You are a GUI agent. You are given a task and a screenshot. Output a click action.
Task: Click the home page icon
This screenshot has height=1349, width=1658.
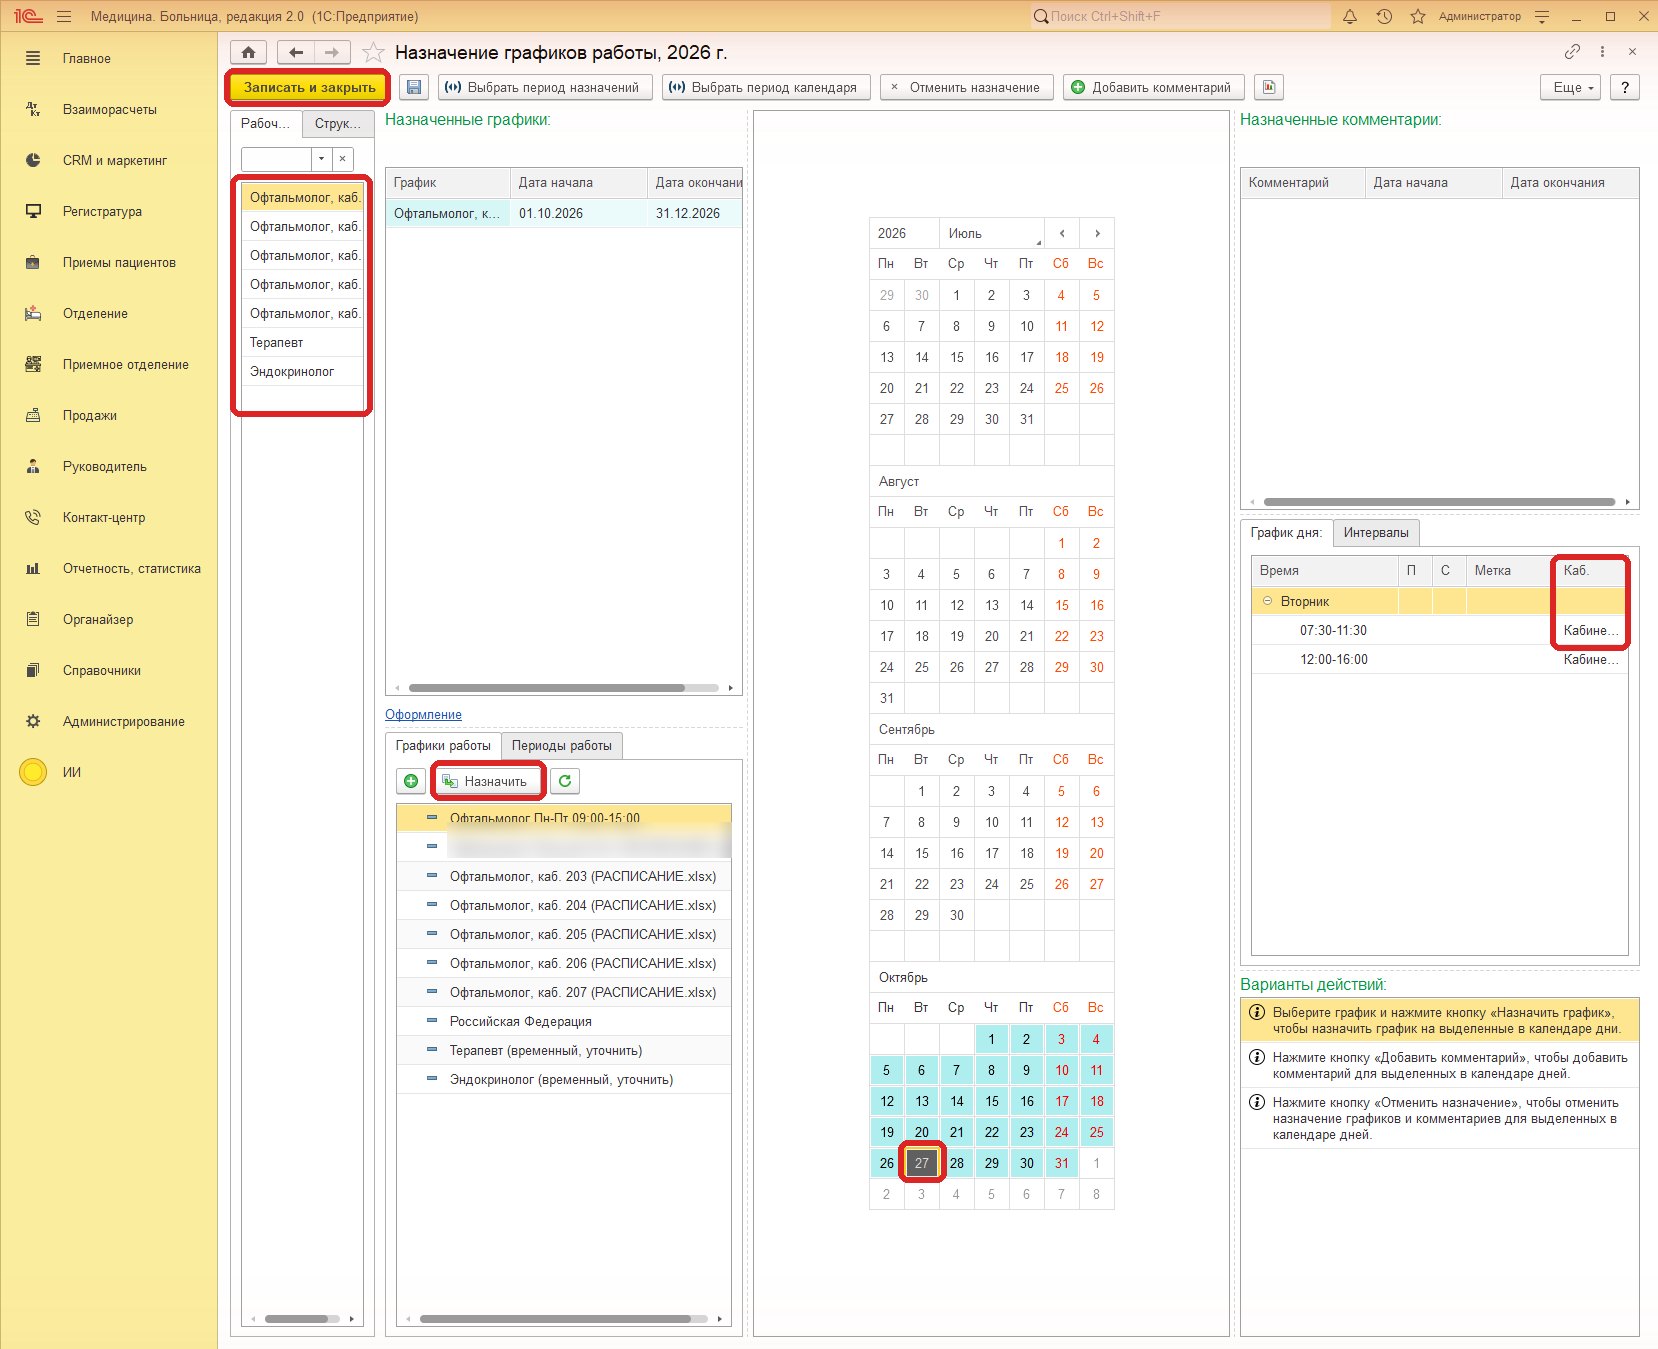[x=248, y=52]
